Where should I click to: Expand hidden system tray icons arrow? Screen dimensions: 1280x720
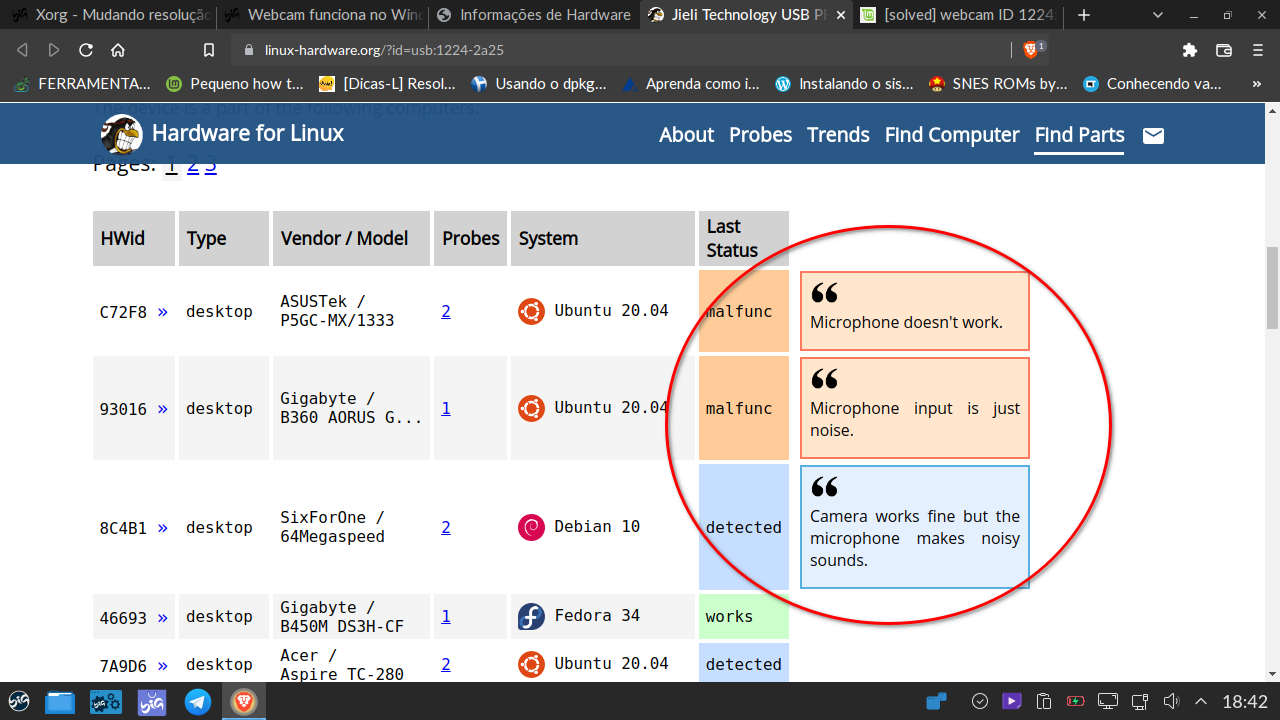click(1201, 701)
